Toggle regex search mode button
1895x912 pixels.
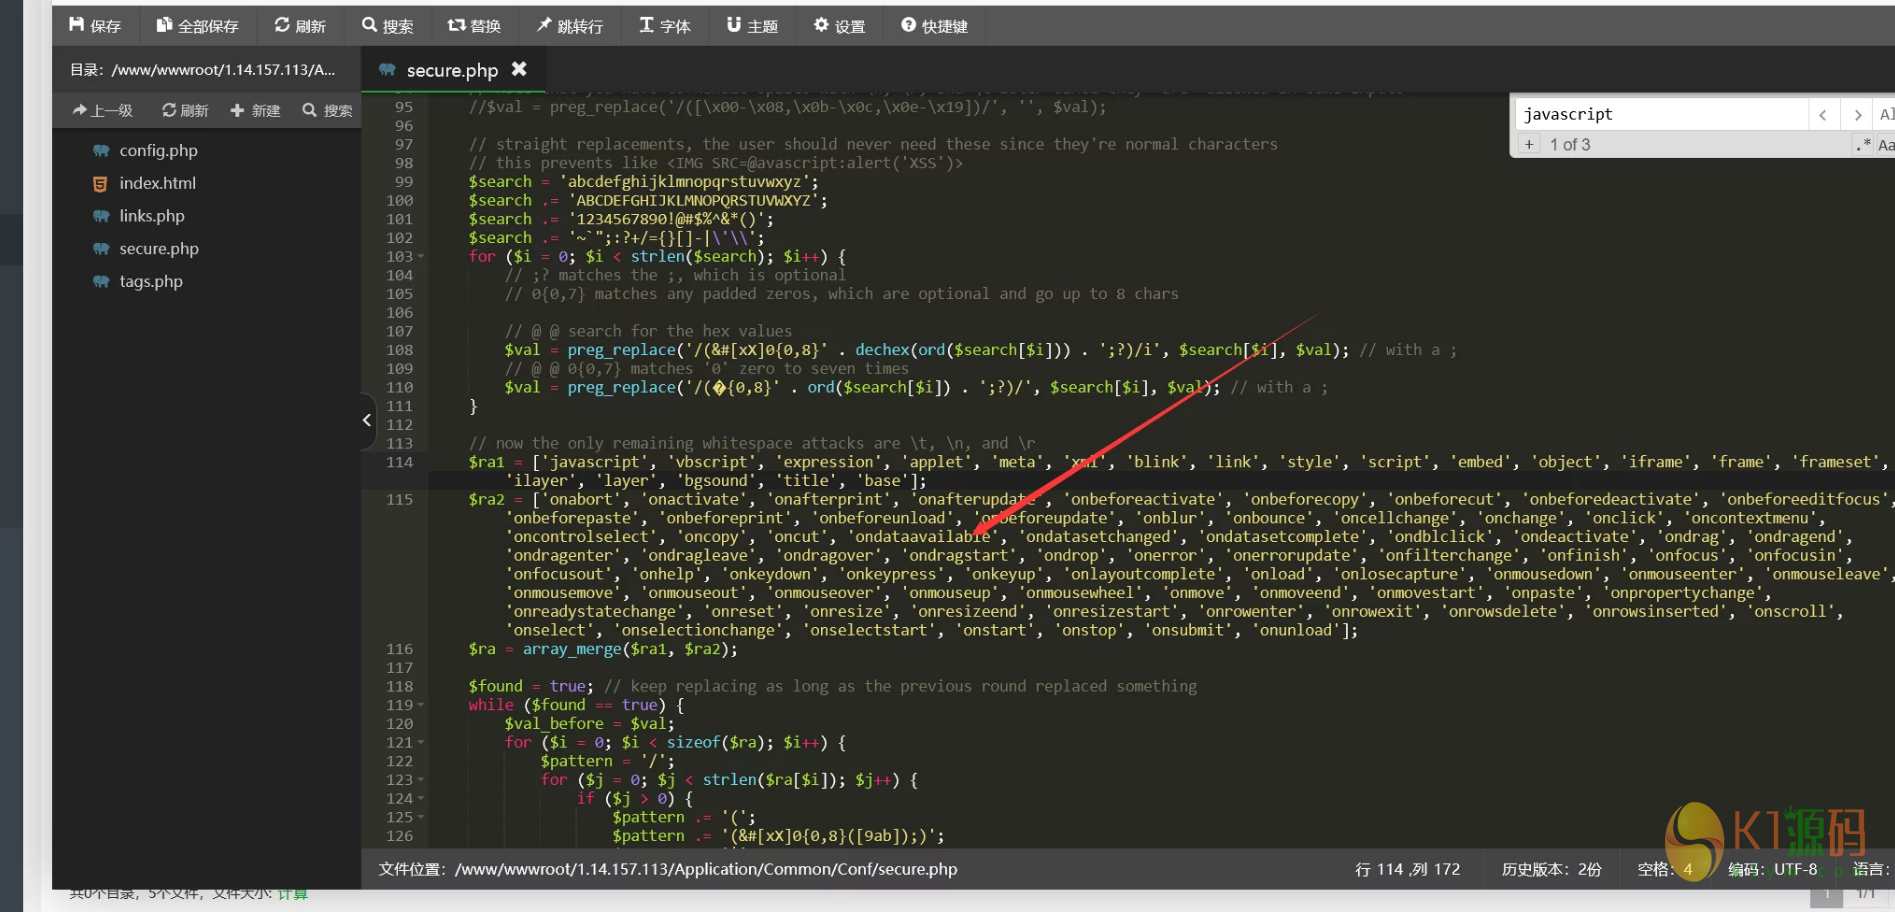[x=1863, y=145]
